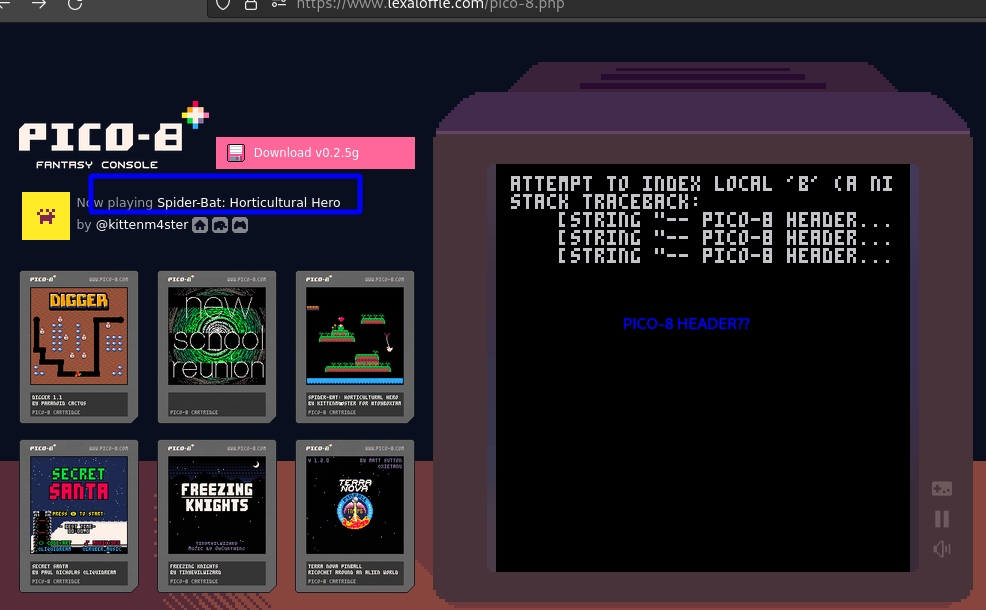Go forward in browser history
Screen dimensions: 986x610
click(39, 4)
